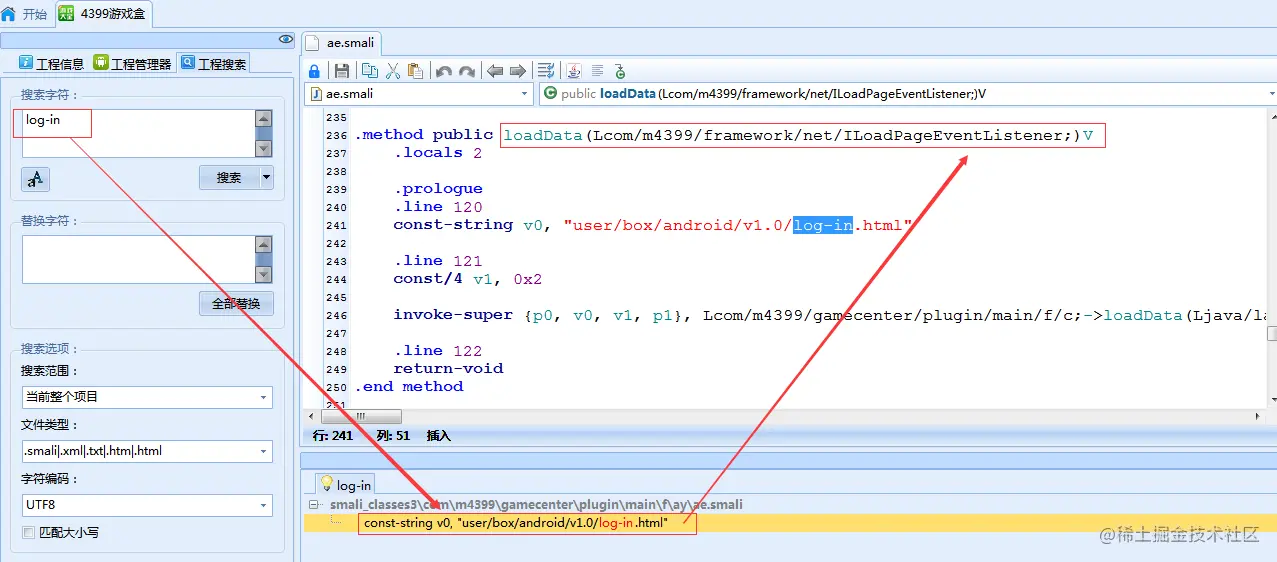1277x562 pixels.
Task: Click the 搜索 search button
Action: (x=229, y=178)
